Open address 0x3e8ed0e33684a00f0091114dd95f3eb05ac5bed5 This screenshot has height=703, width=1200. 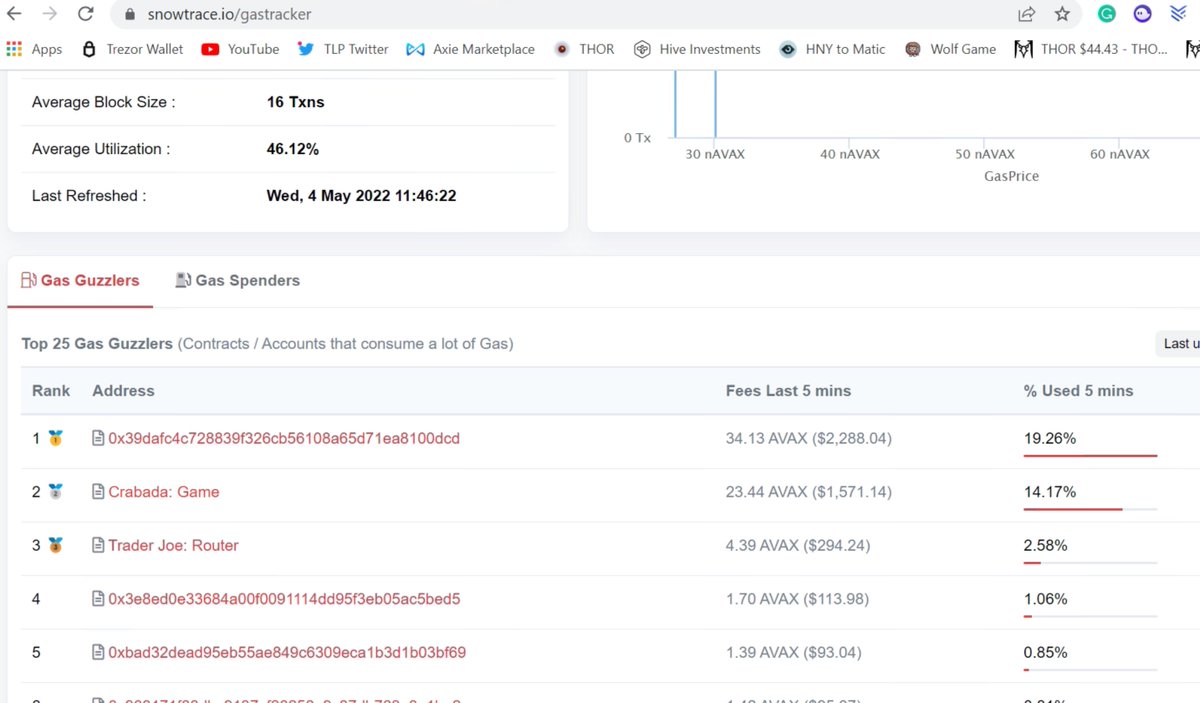(284, 599)
